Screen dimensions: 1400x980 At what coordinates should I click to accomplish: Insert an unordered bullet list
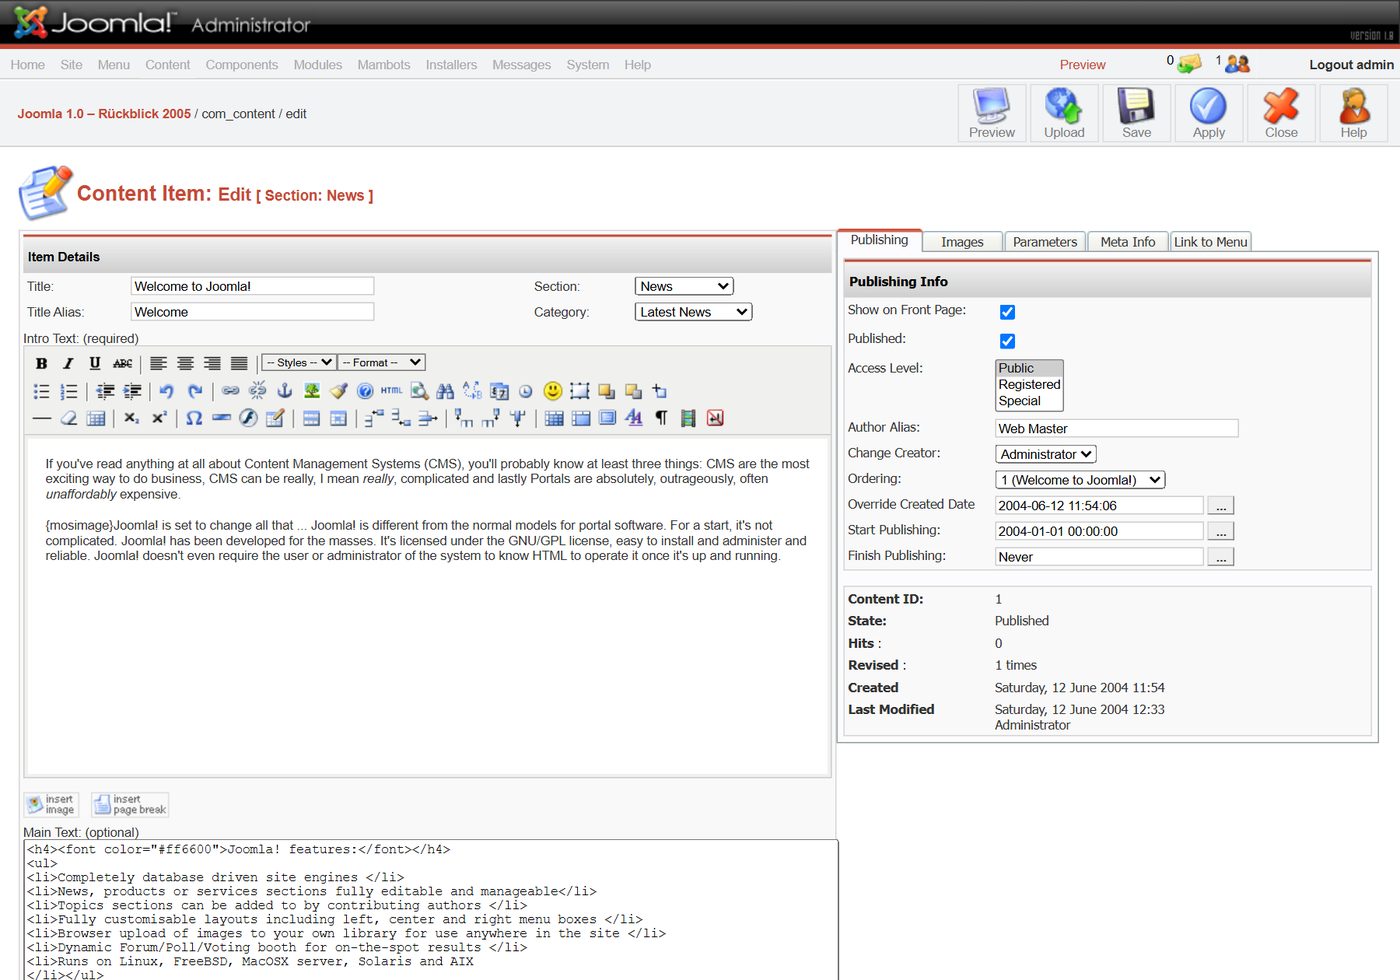(x=41, y=391)
